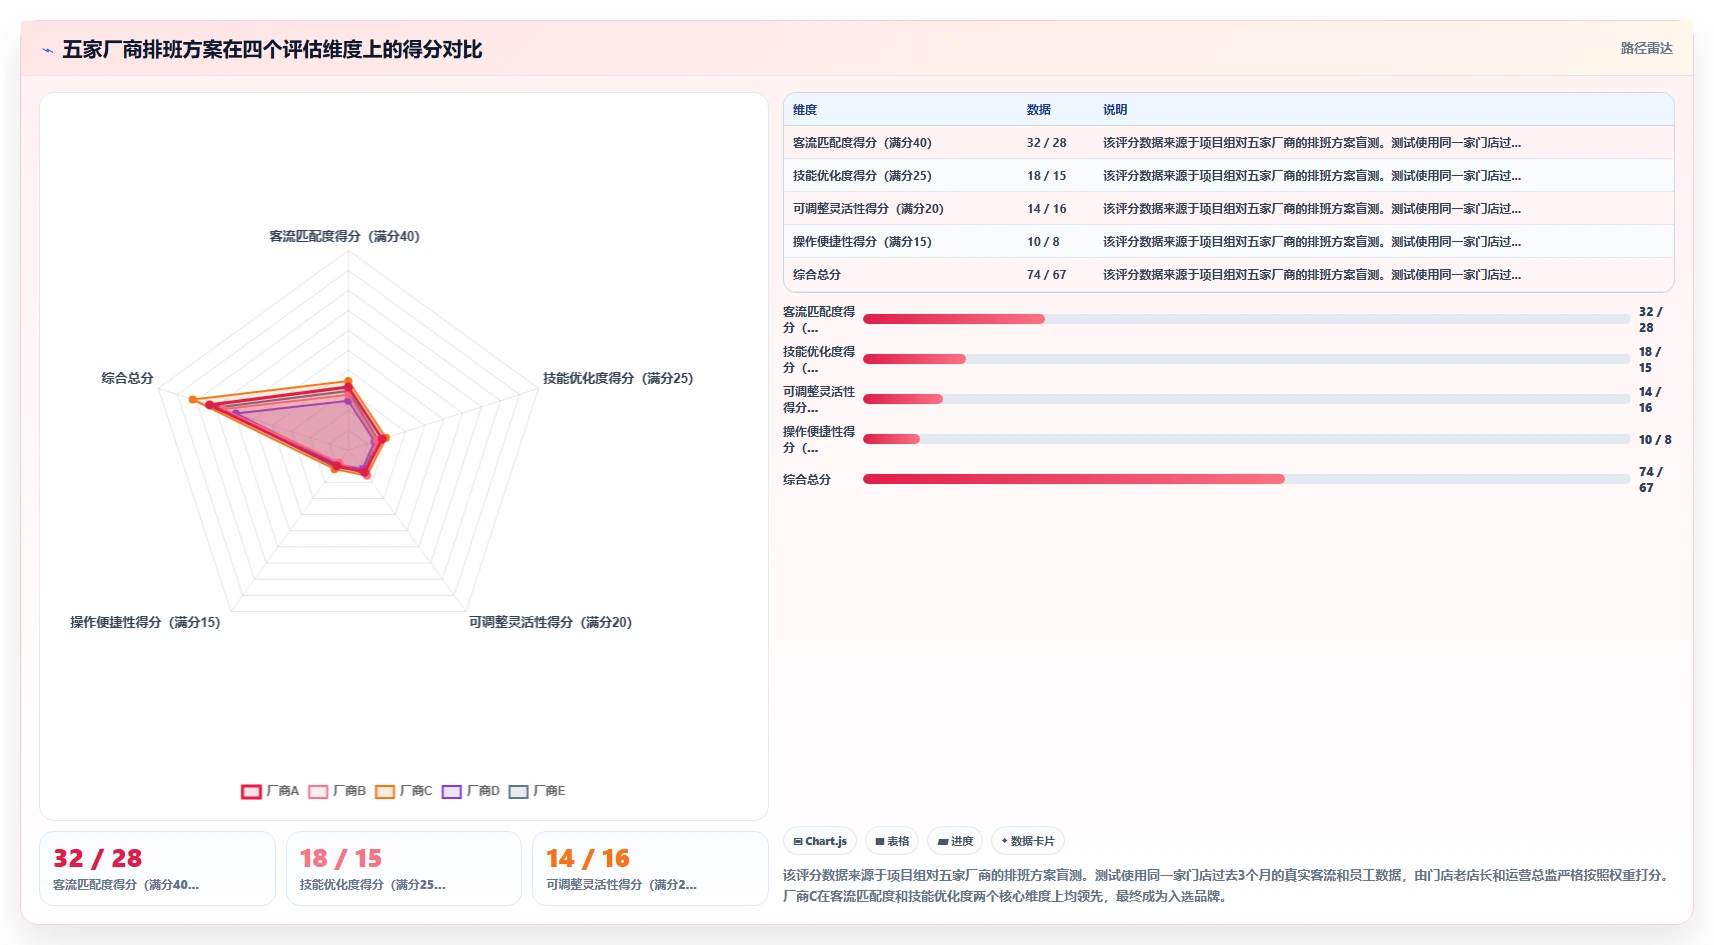
Task: Select the 进度 tag pill
Action: pyautogui.click(x=955, y=841)
